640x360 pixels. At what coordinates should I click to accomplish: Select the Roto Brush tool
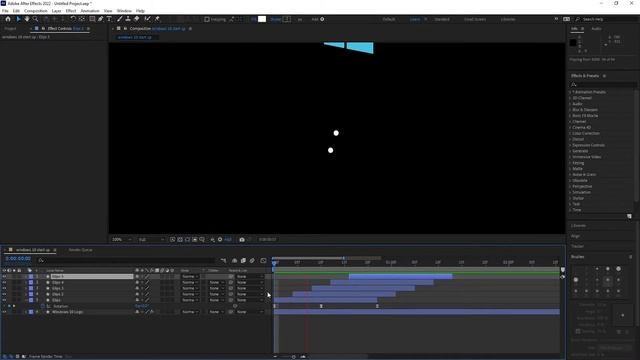147,19
